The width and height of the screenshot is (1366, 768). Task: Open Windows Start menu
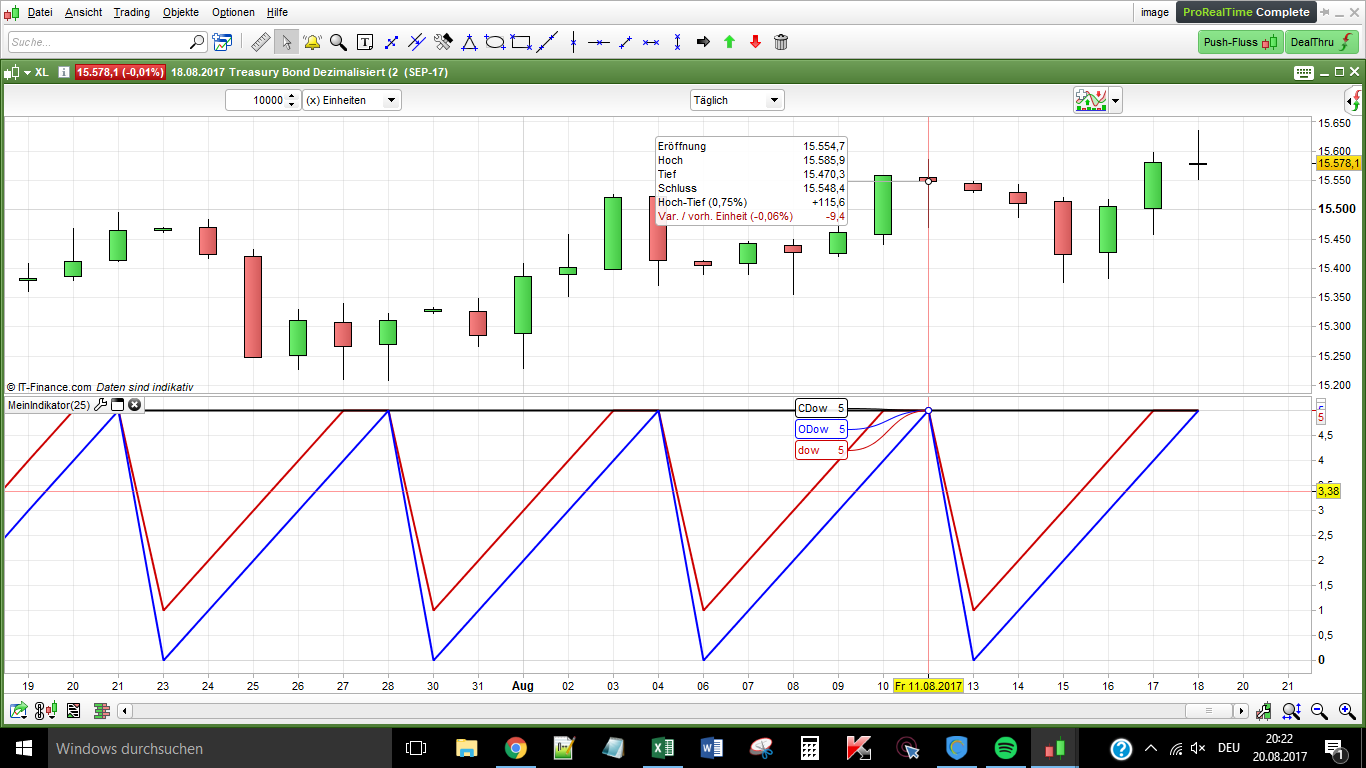click(22, 747)
